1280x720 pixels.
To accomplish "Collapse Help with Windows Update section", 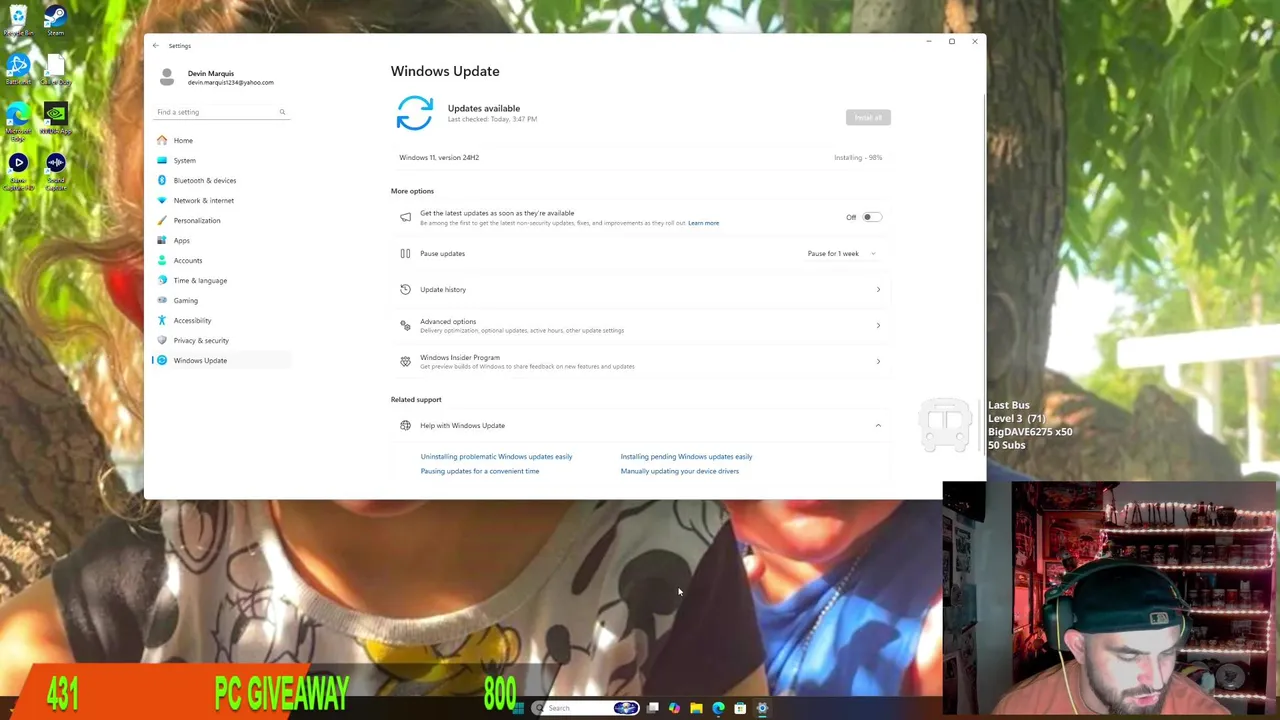I will click(x=878, y=426).
